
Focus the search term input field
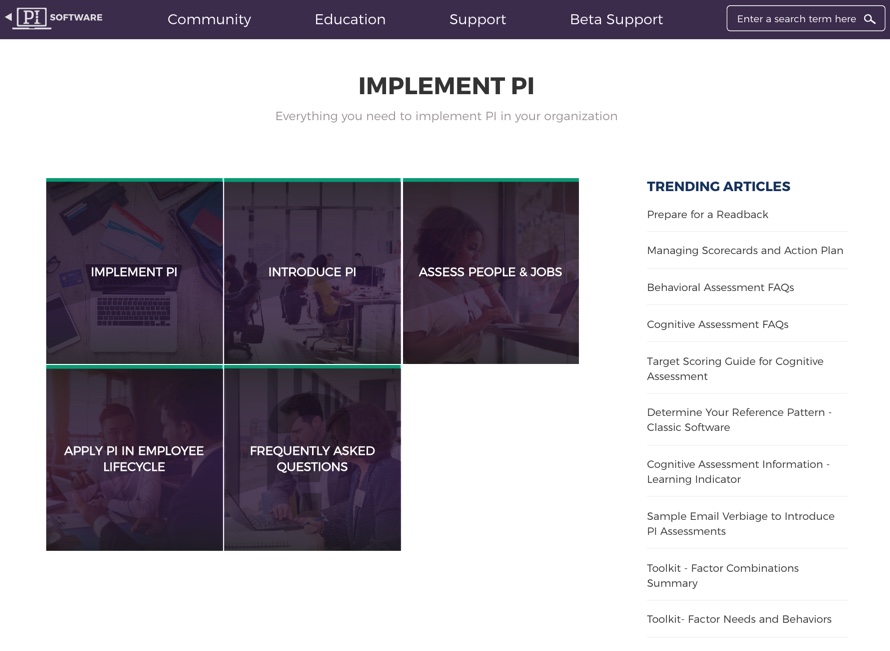coord(796,19)
